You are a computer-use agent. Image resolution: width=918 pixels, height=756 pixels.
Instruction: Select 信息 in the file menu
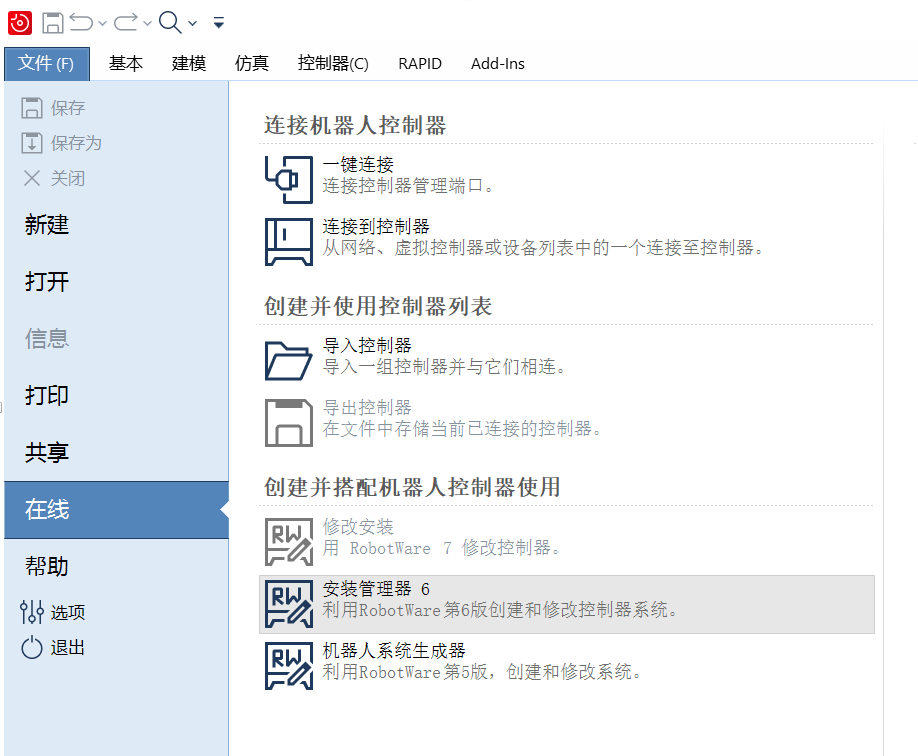coord(116,338)
